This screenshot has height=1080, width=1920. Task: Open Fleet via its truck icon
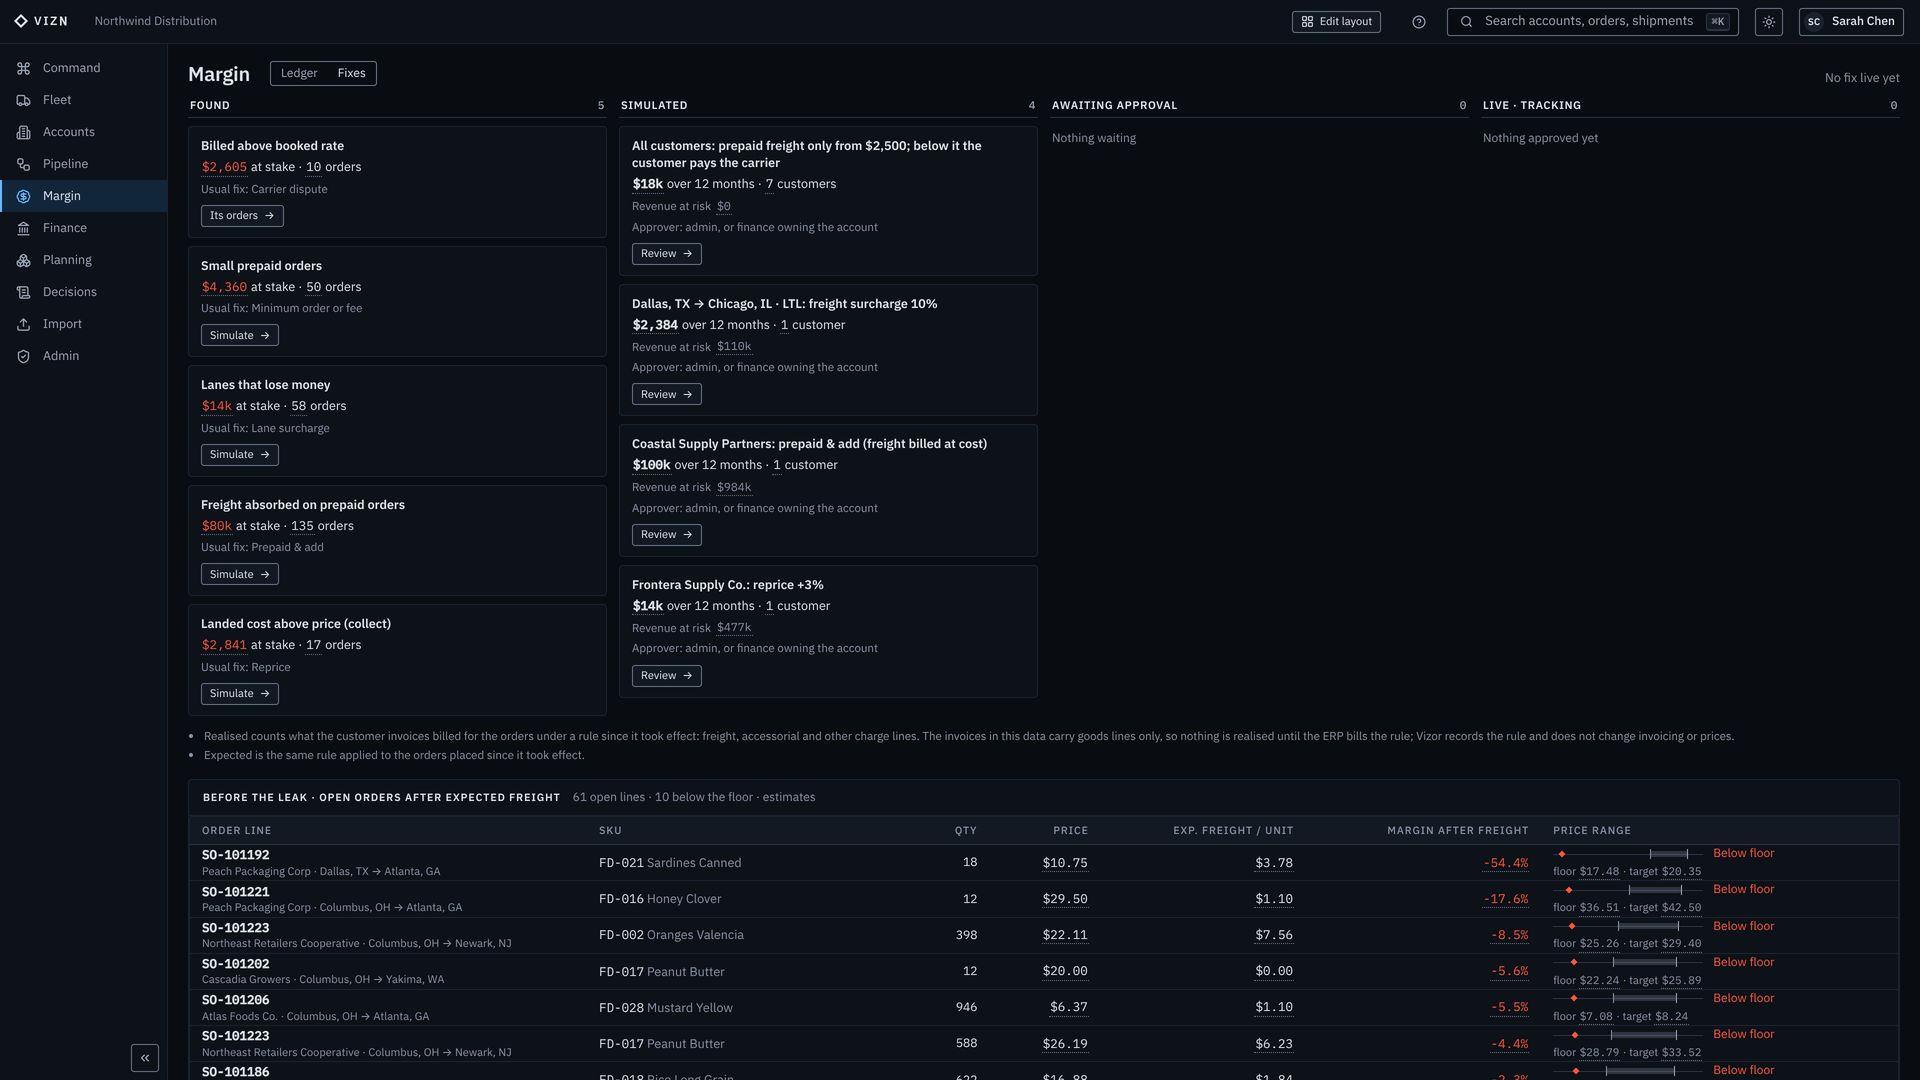coord(23,100)
